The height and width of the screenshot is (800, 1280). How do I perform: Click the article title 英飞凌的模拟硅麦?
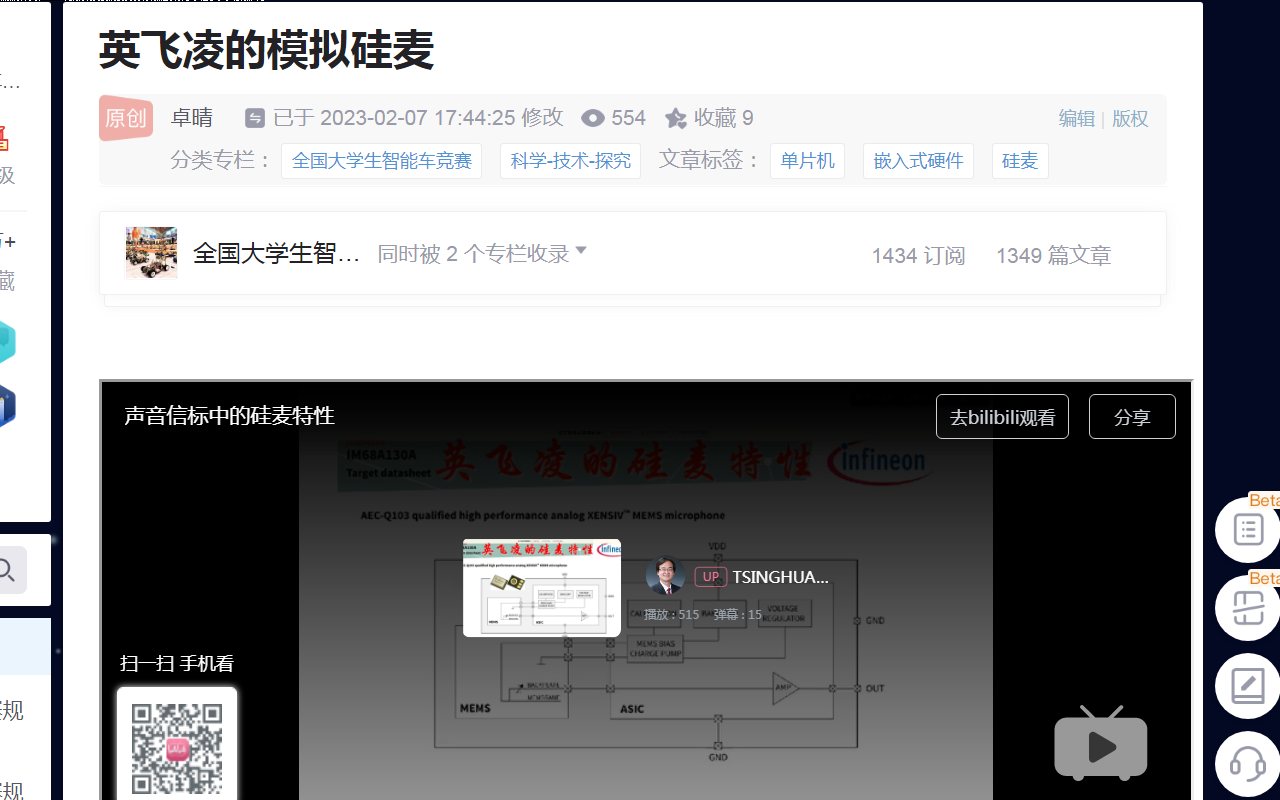[266, 50]
